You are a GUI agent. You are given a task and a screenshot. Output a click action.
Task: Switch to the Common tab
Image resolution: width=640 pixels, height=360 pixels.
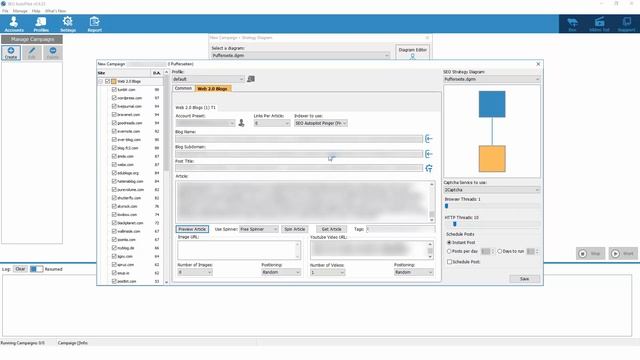pyautogui.click(x=183, y=88)
